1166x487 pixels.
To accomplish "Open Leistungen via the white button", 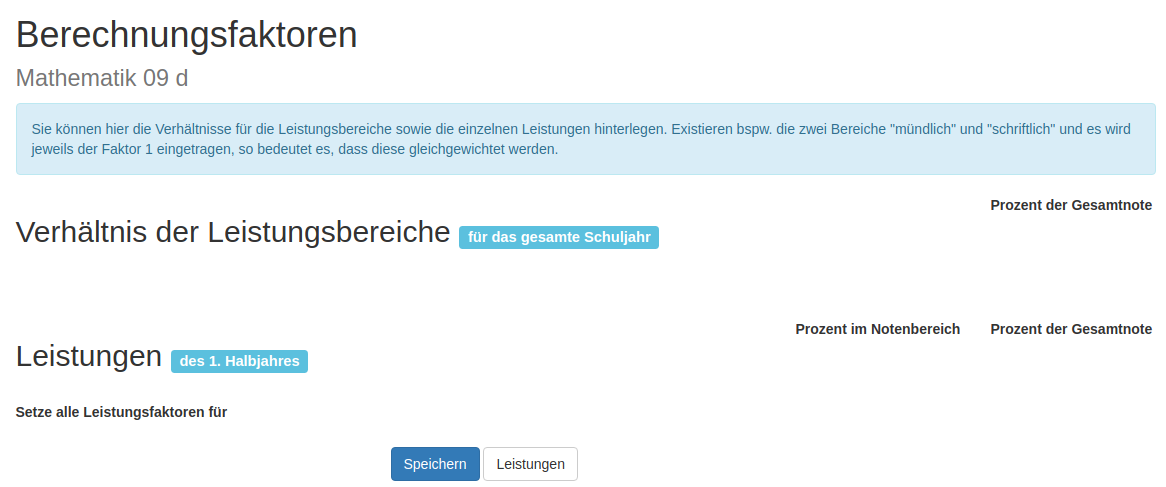I will pos(530,464).
